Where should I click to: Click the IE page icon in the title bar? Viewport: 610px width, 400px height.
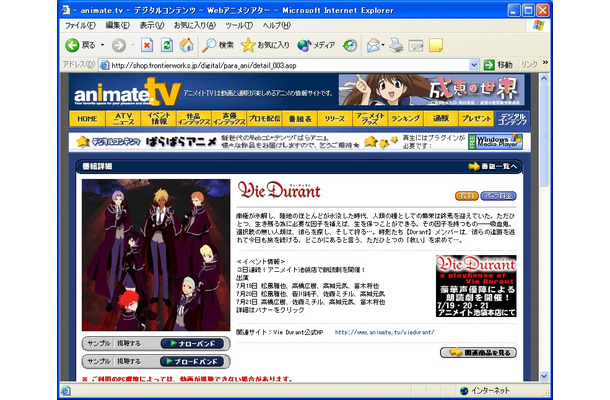[65, 10]
